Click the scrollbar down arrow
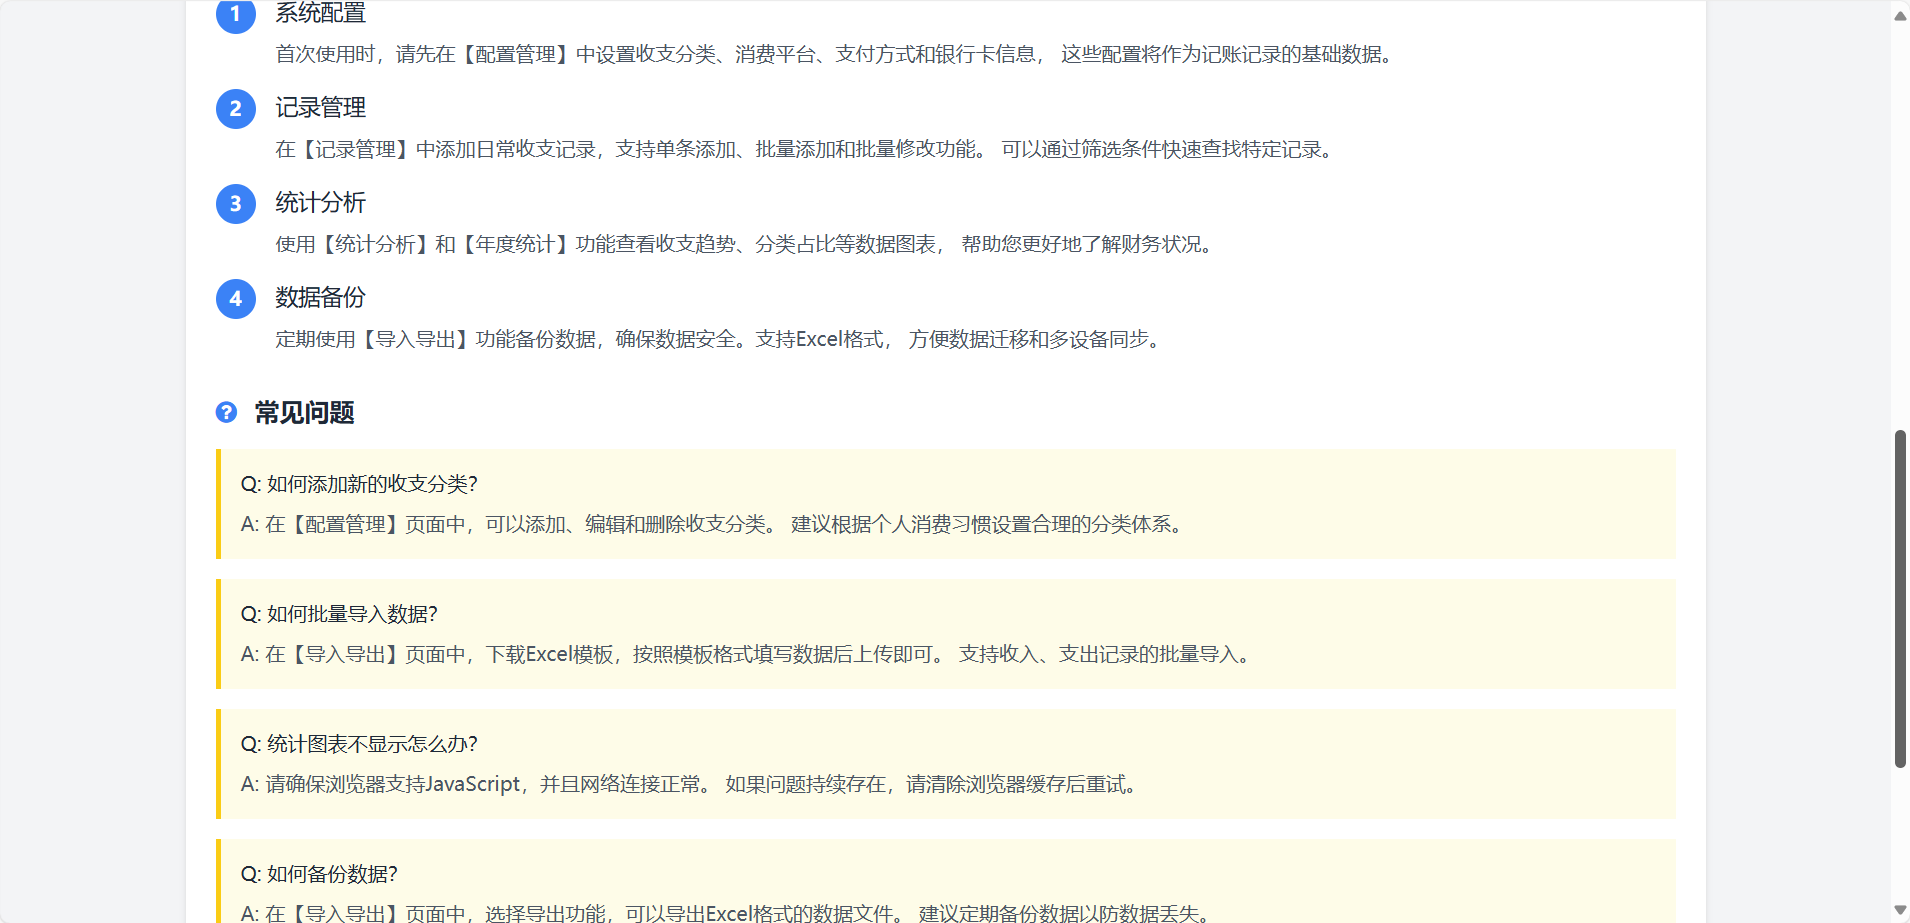 coord(1900,910)
